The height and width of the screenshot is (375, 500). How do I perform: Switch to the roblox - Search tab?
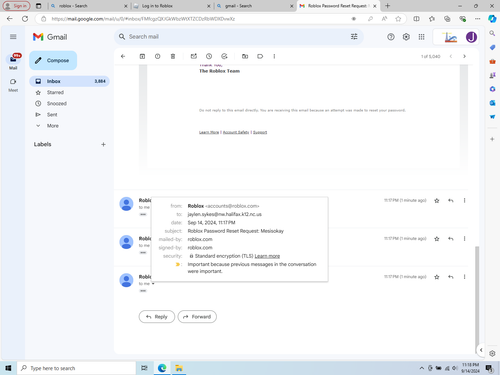[x=88, y=6]
